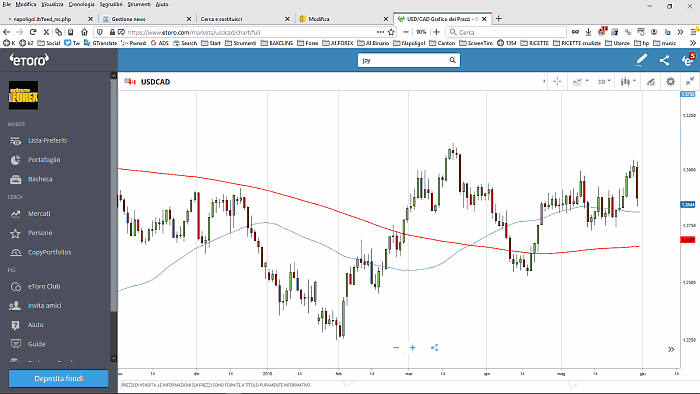
Task: Go to browser home page icon
Action: pyautogui.click(x=84, y=32)
